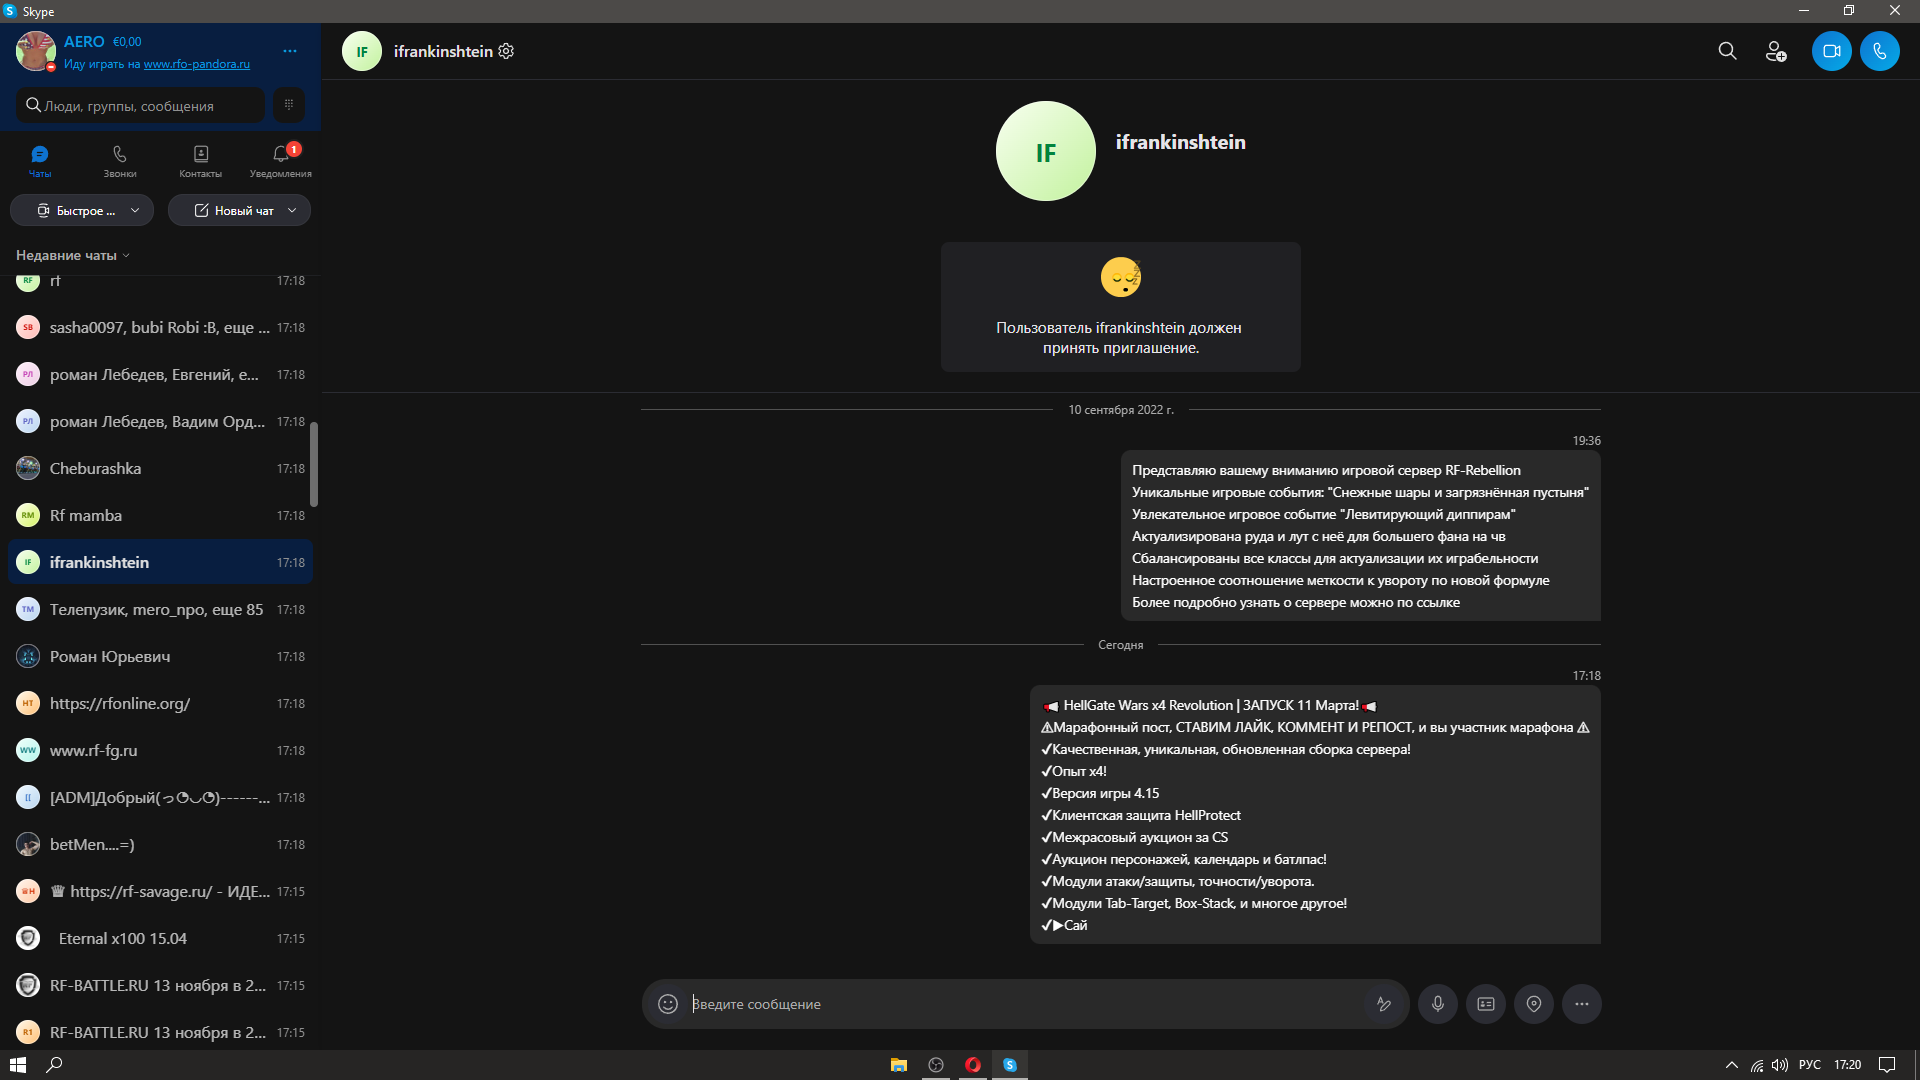This screenshot has height=1080, width=1920.
Task: Open the https://rfonline.org/ chat
Action: (160, 703)
